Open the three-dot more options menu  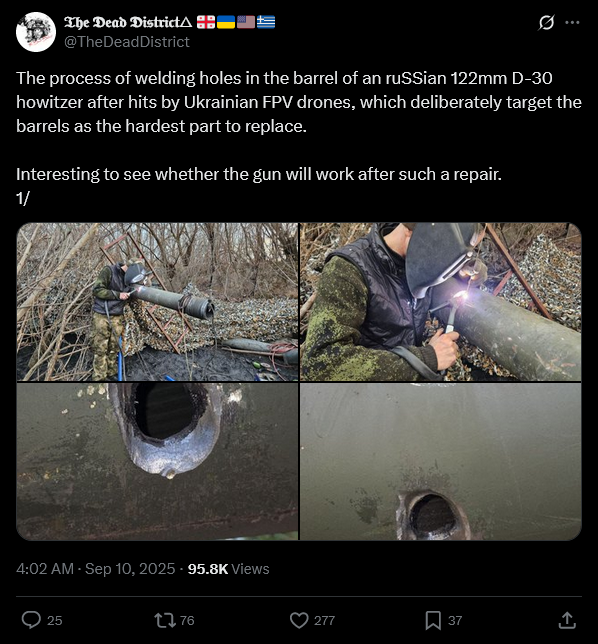572,22
